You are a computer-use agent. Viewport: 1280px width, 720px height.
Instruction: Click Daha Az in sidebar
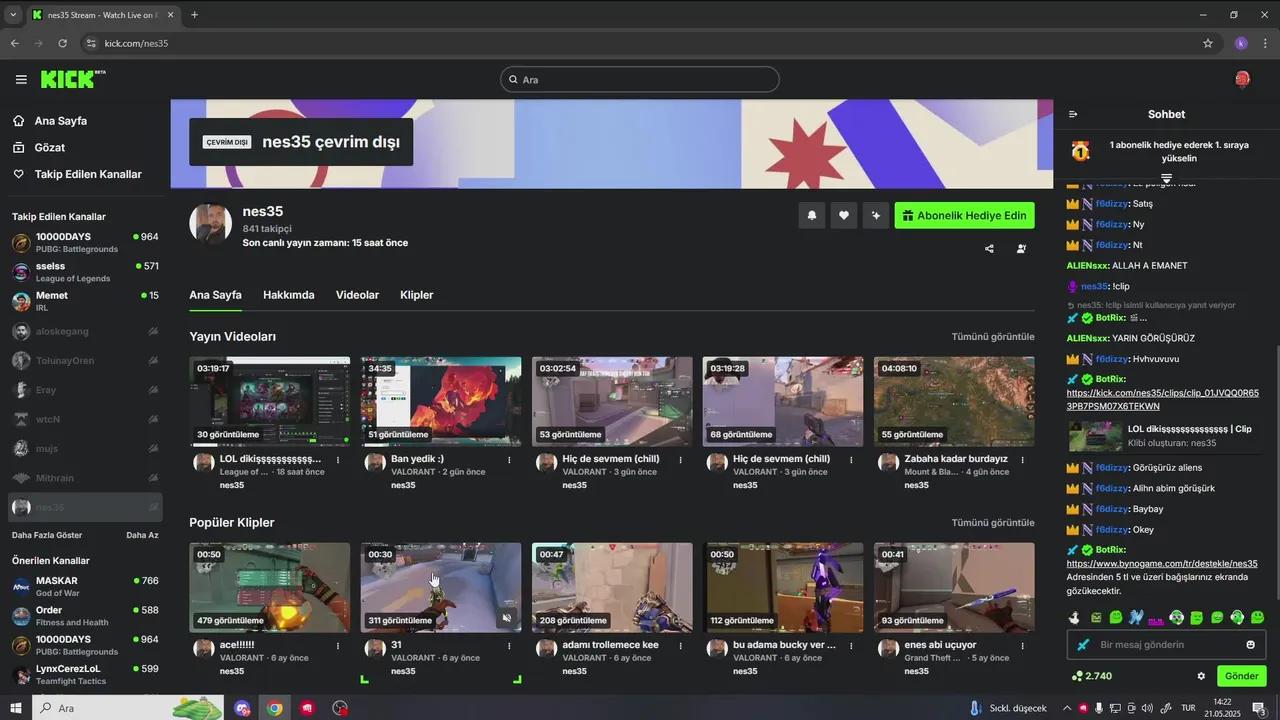pos(142,535)
